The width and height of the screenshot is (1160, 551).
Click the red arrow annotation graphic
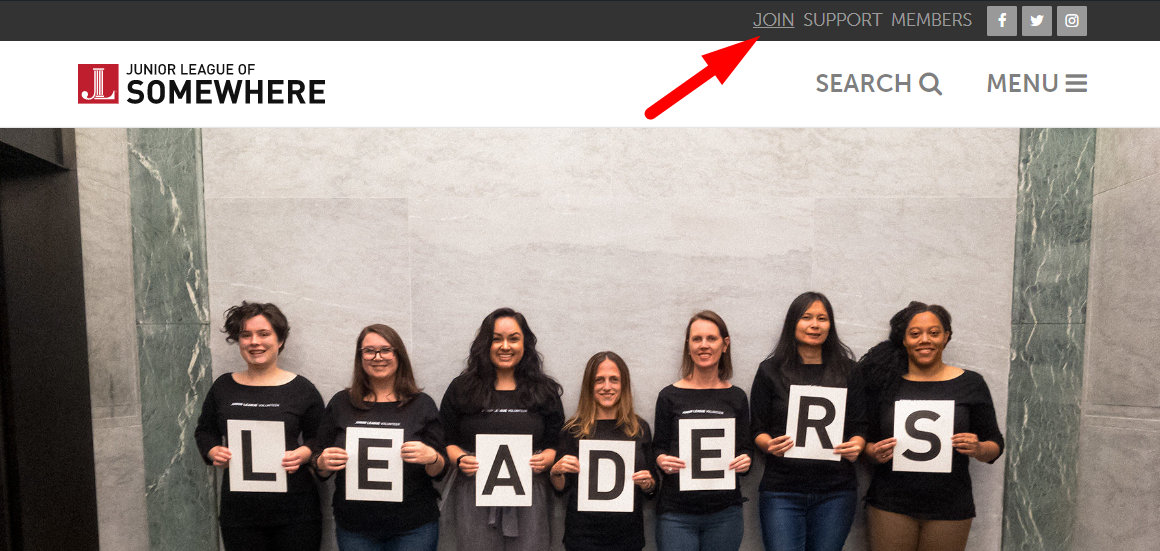703,78
